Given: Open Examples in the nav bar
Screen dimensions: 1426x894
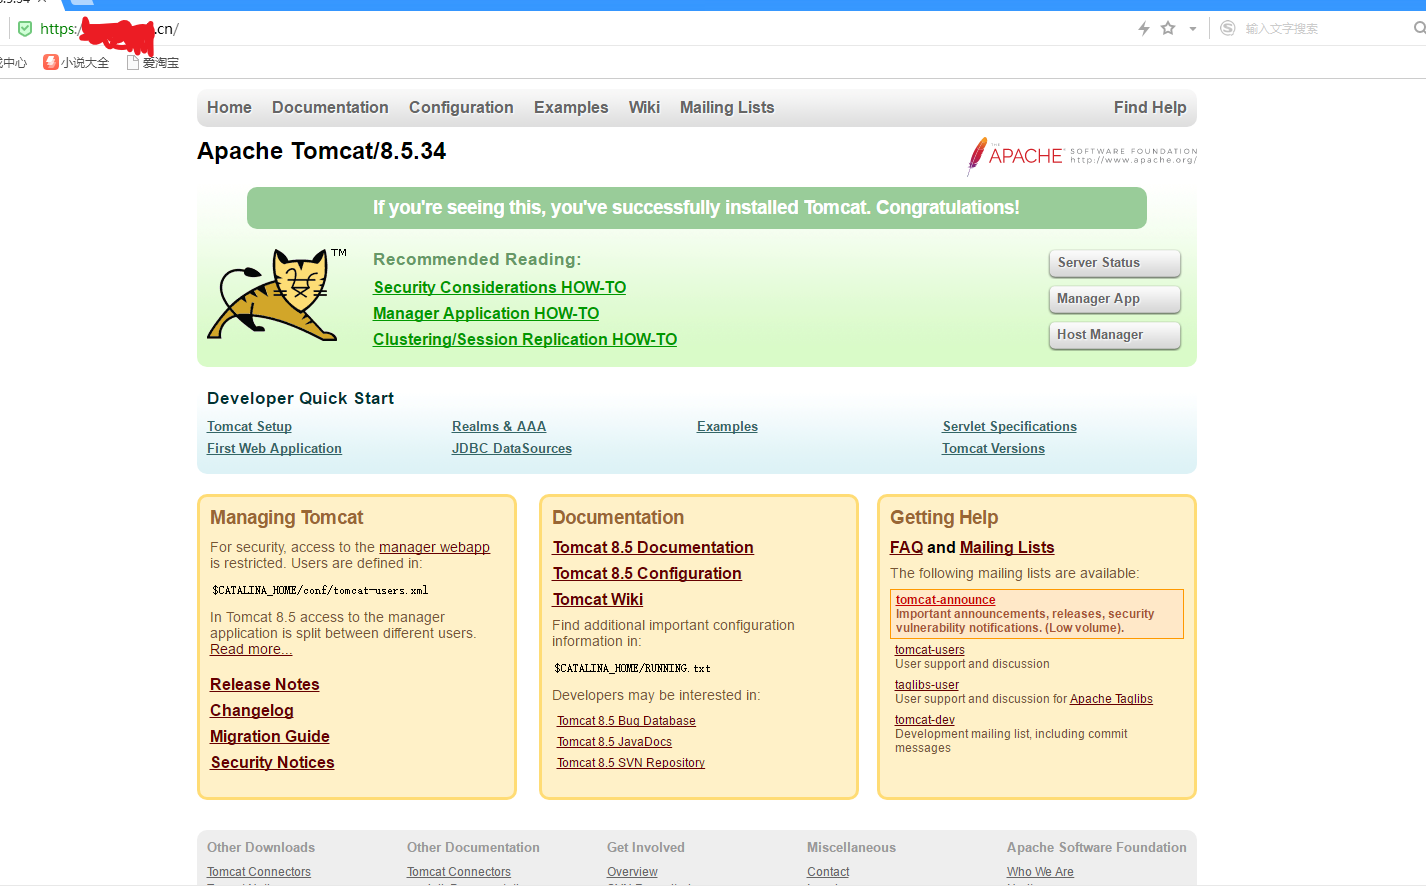Looking at the screenshot, I should pyautogui.click(x=571, y=107).
